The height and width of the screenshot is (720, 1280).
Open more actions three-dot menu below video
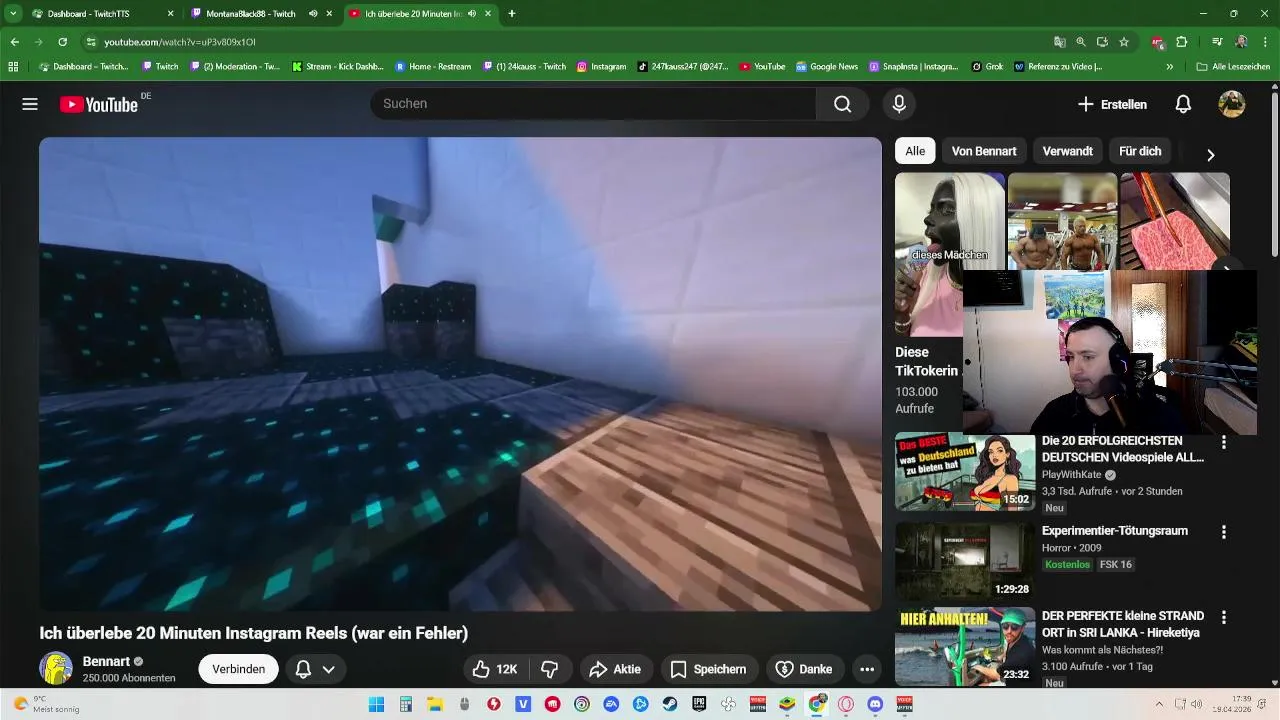point(867,669)
